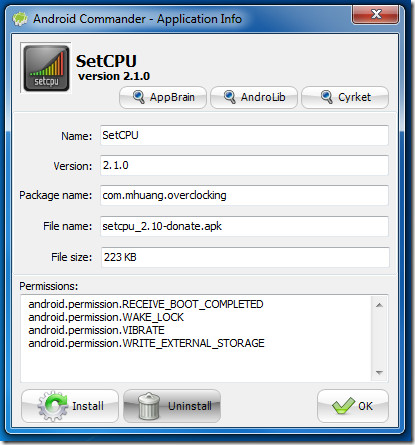Click the green gear Install icon
The height and width of the screenshot is (445, 415).
52,406
